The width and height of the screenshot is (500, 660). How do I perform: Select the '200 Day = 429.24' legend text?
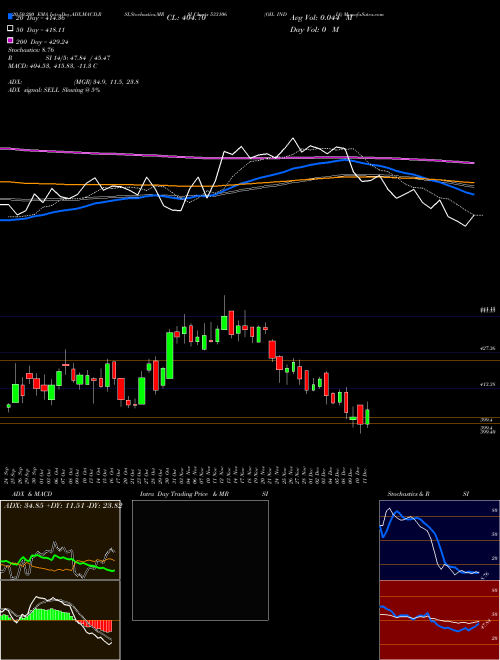[43, 42]
